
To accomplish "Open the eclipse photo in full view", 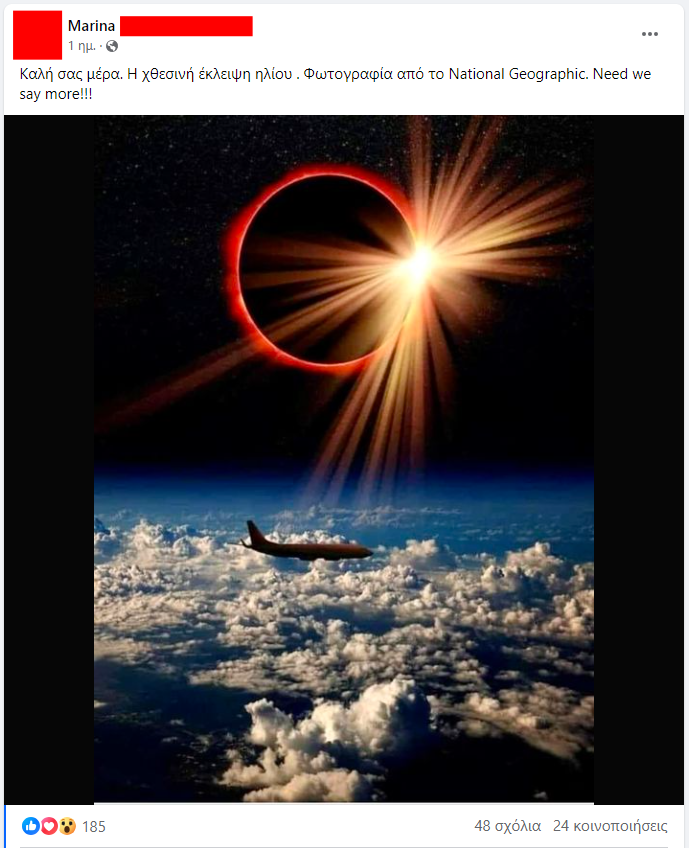I will click(344, 459).
